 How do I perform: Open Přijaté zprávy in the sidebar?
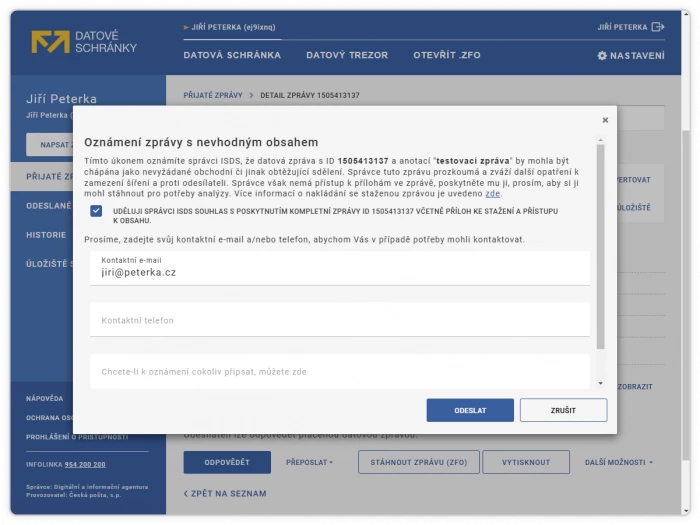pos(42,176)
